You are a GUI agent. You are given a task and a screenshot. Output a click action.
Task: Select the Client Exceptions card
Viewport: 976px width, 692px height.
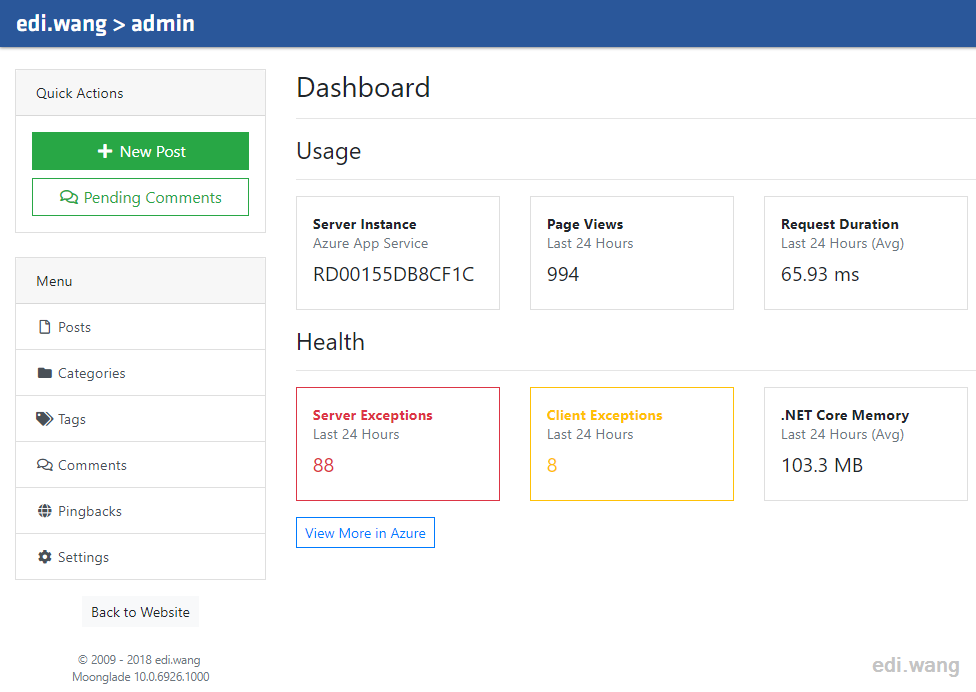[632, 444]
